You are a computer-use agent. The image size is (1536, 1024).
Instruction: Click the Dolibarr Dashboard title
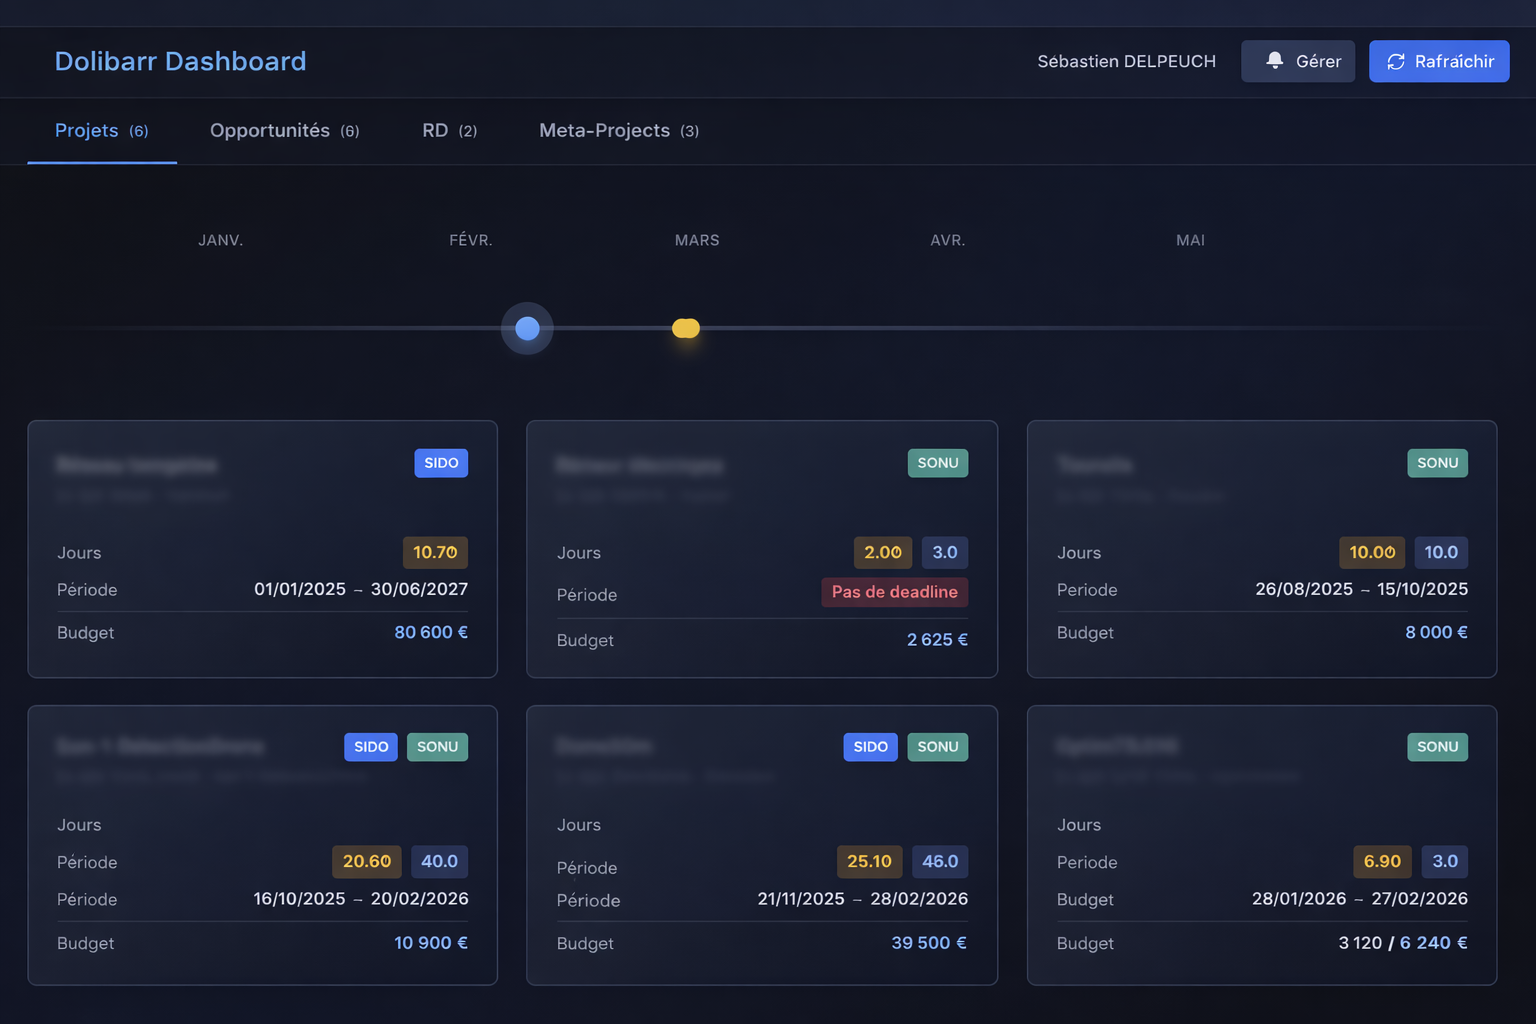(181, 61)
